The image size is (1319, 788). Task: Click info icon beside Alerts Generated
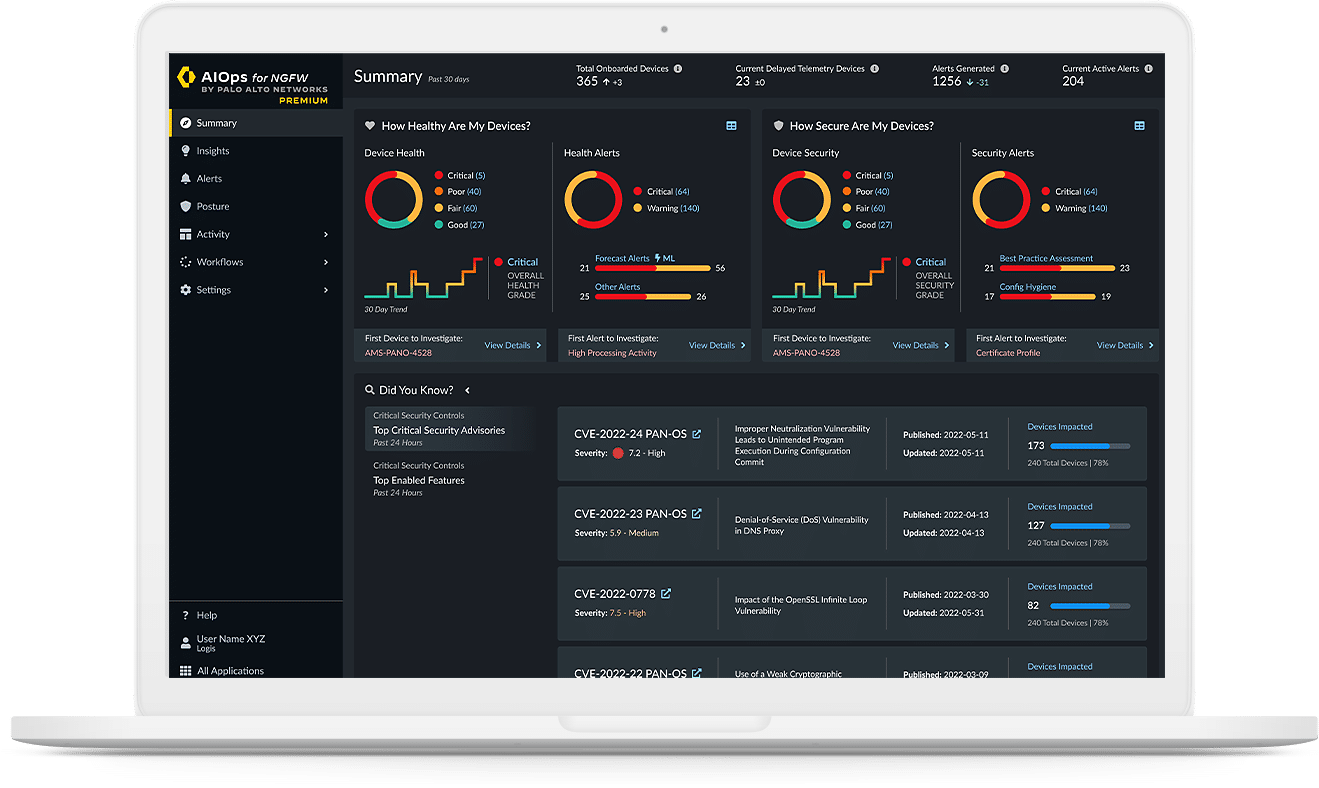[1004, 69]
